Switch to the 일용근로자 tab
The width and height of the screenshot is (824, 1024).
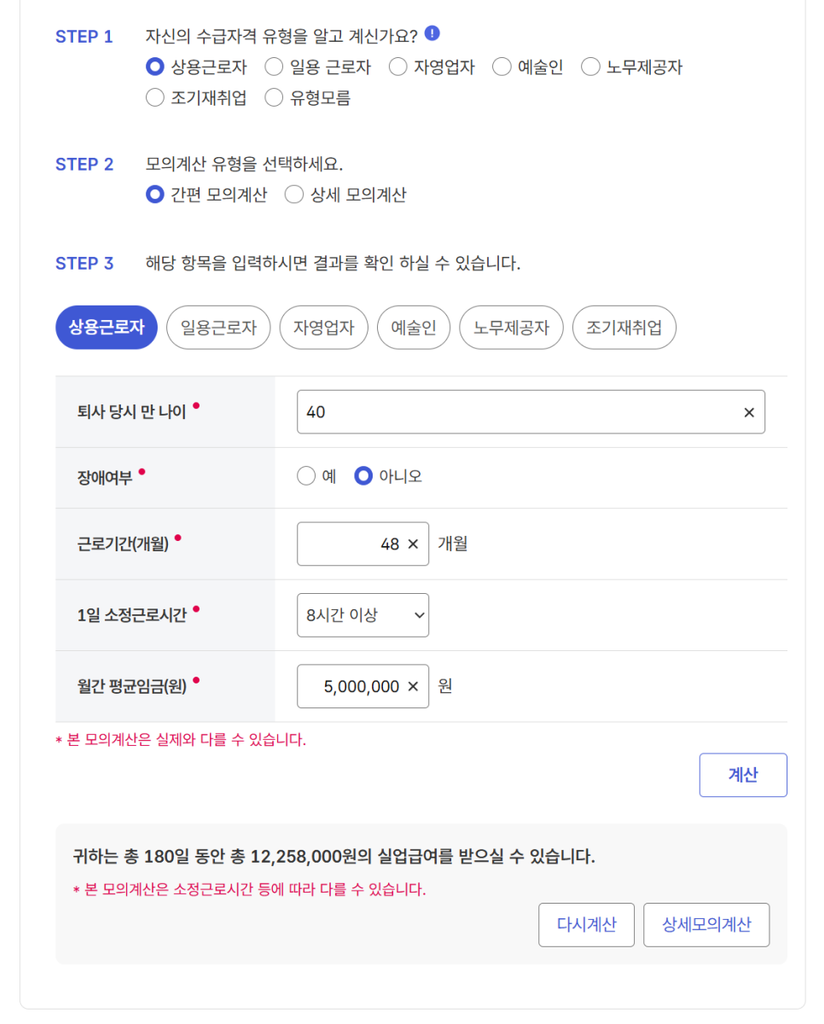[x=218, y=327]
